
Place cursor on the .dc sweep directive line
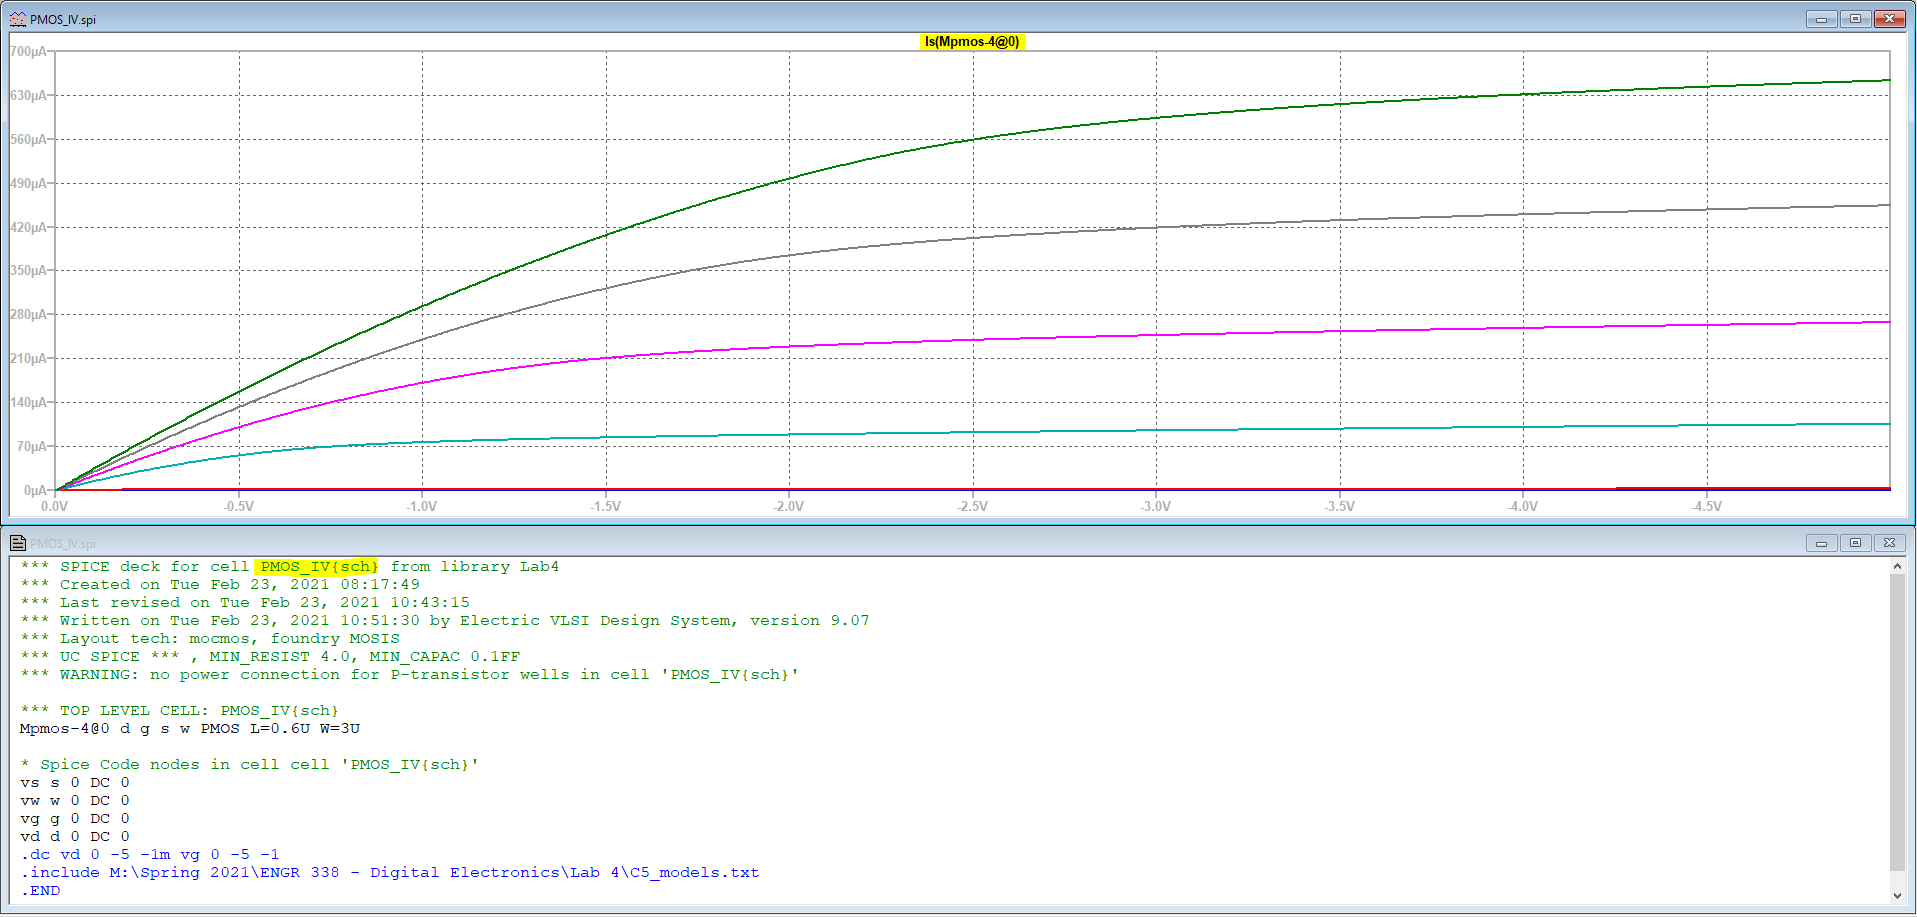click(x=150, y=855)
